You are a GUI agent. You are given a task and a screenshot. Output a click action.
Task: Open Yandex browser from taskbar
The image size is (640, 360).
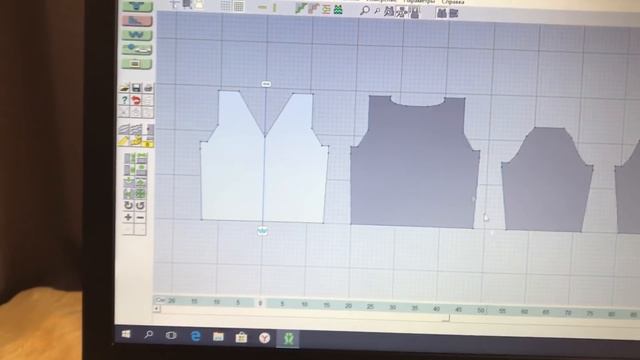264,338
